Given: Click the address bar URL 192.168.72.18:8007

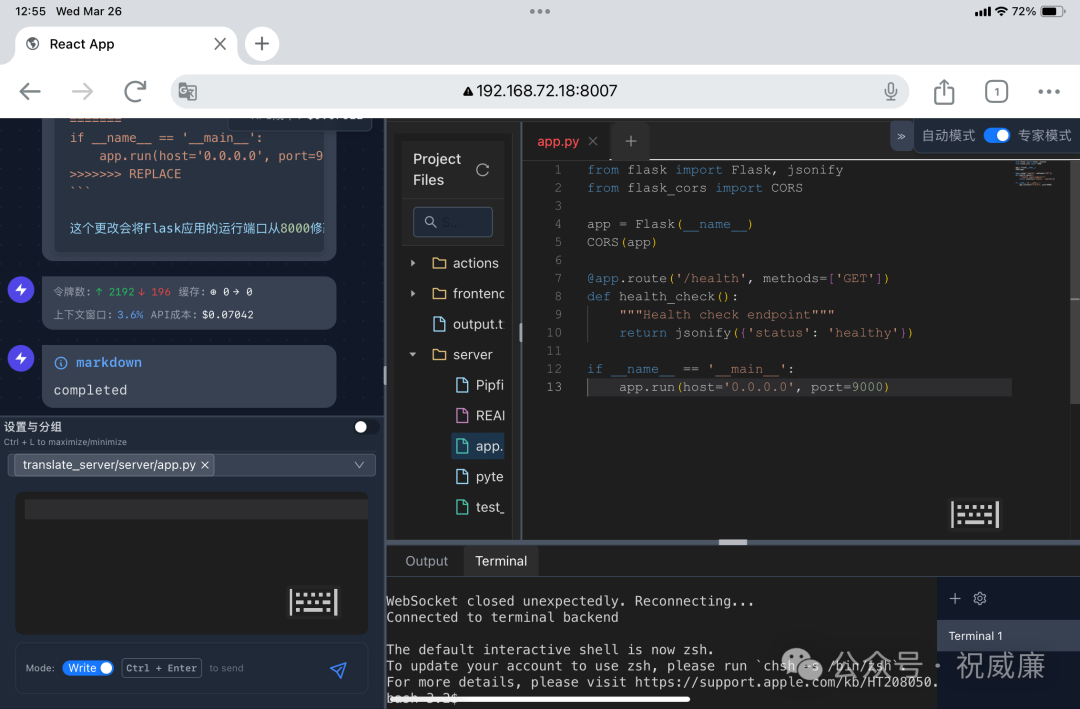Looking at the screenshot, I should (540, 91).
